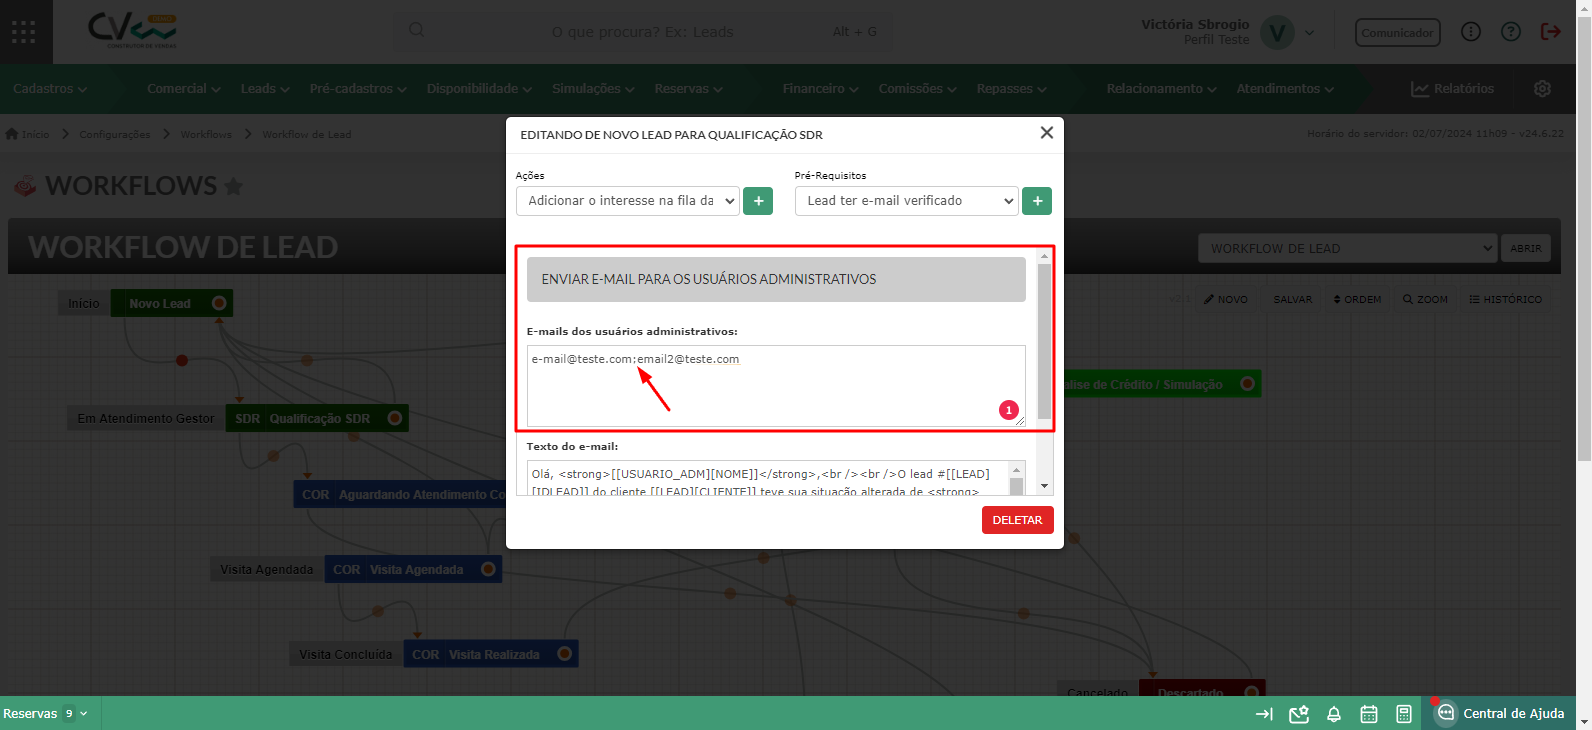Open the info circle icon in header
1592x730 pixels.
(1471, 32)
